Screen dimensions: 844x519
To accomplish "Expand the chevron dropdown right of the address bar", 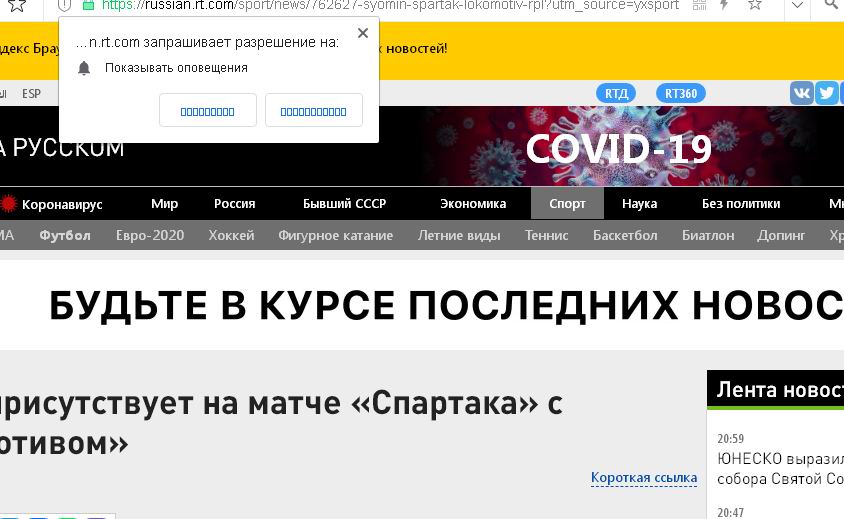I will point(797,5).
